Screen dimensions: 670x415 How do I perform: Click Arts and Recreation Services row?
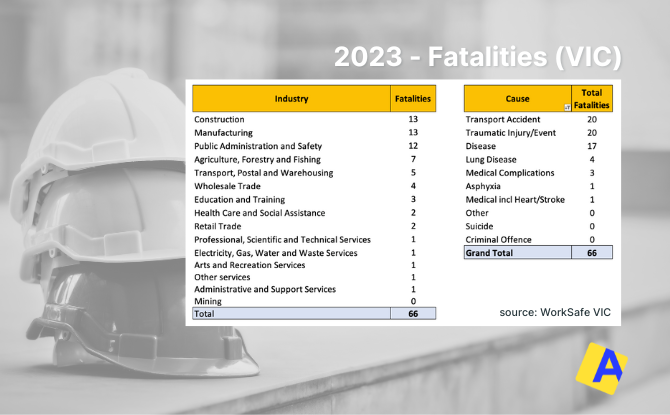(314, 265)
